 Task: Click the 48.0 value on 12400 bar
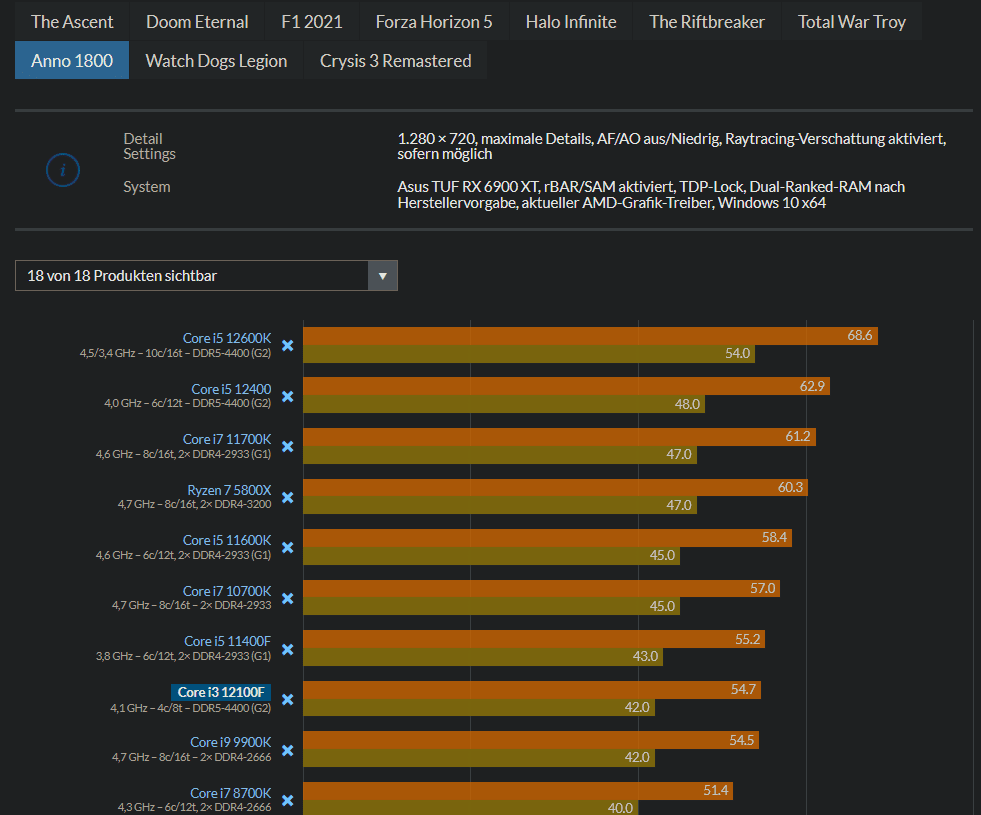tap(687, 404)
